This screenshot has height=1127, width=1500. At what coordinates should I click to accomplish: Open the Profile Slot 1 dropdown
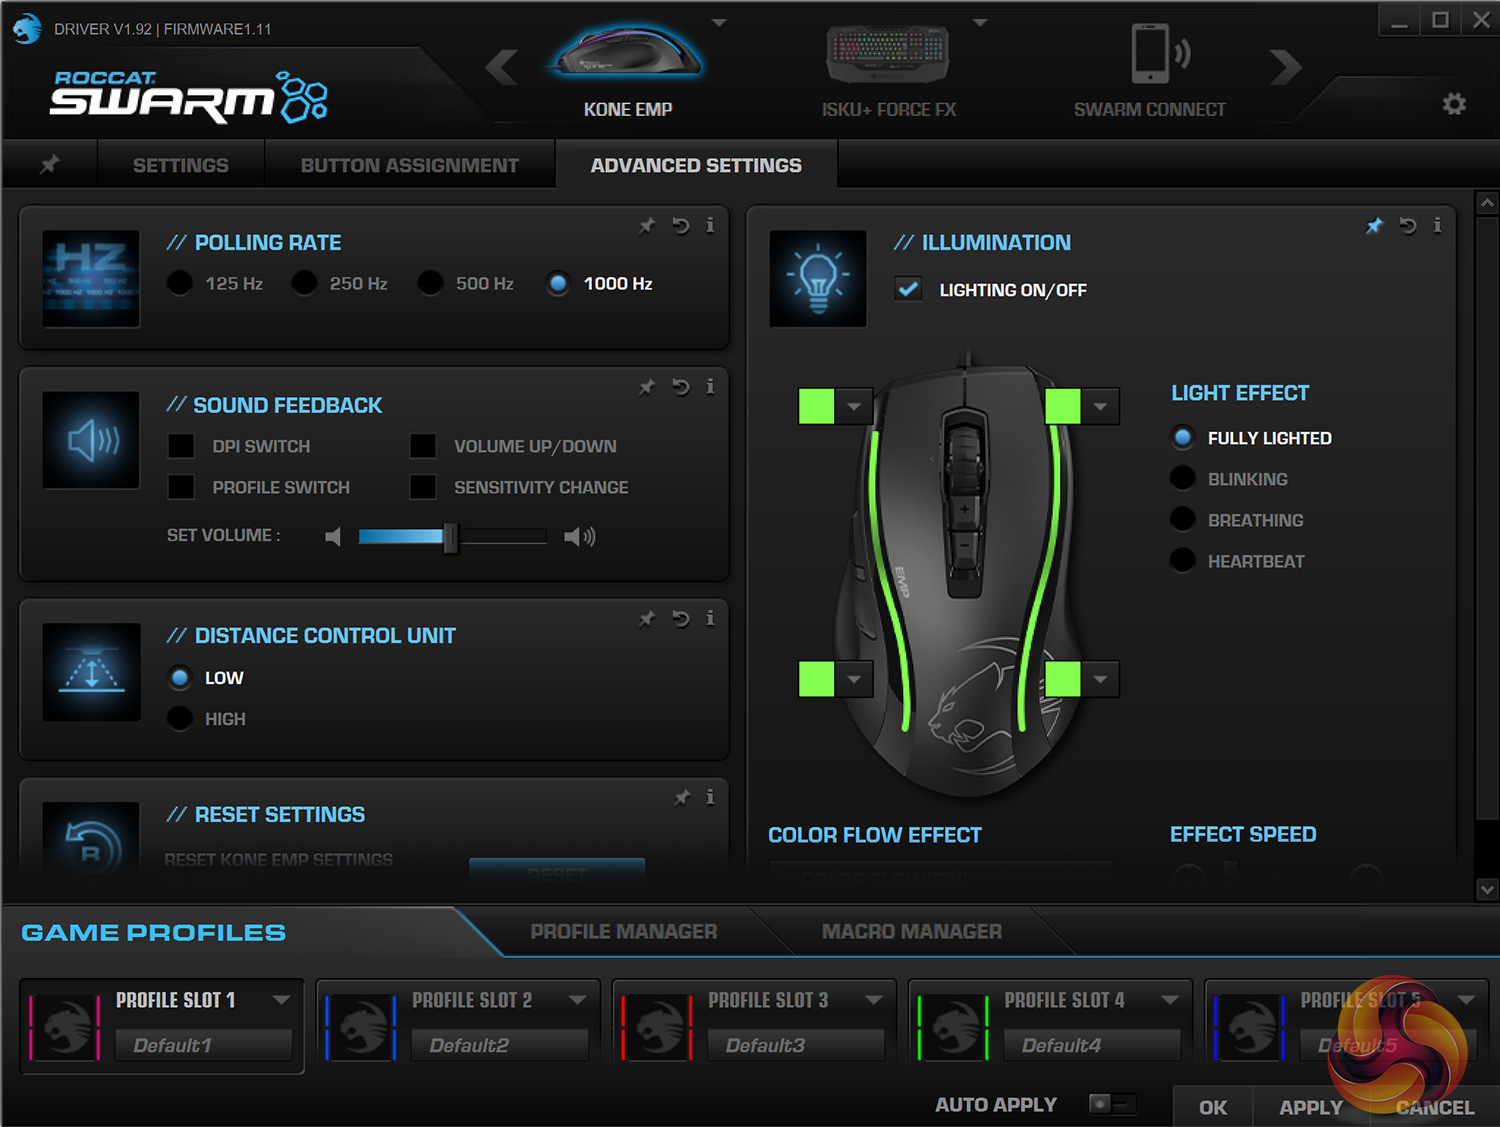tap(282, 1000)
